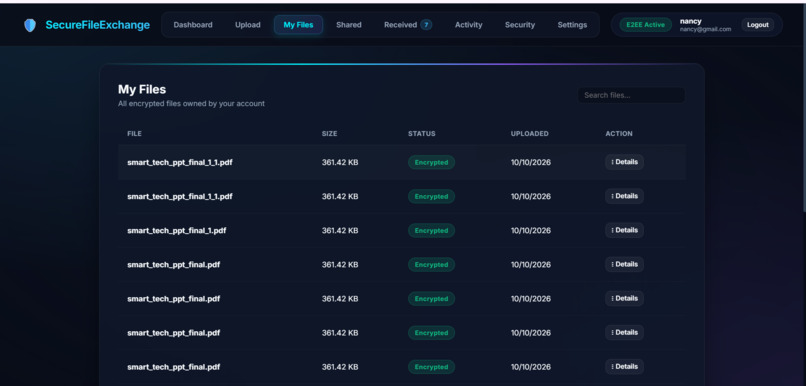Open the Received tab
The height and width of the screenshot is (386, 806).
pyautogui.click(x=400, y=25)
